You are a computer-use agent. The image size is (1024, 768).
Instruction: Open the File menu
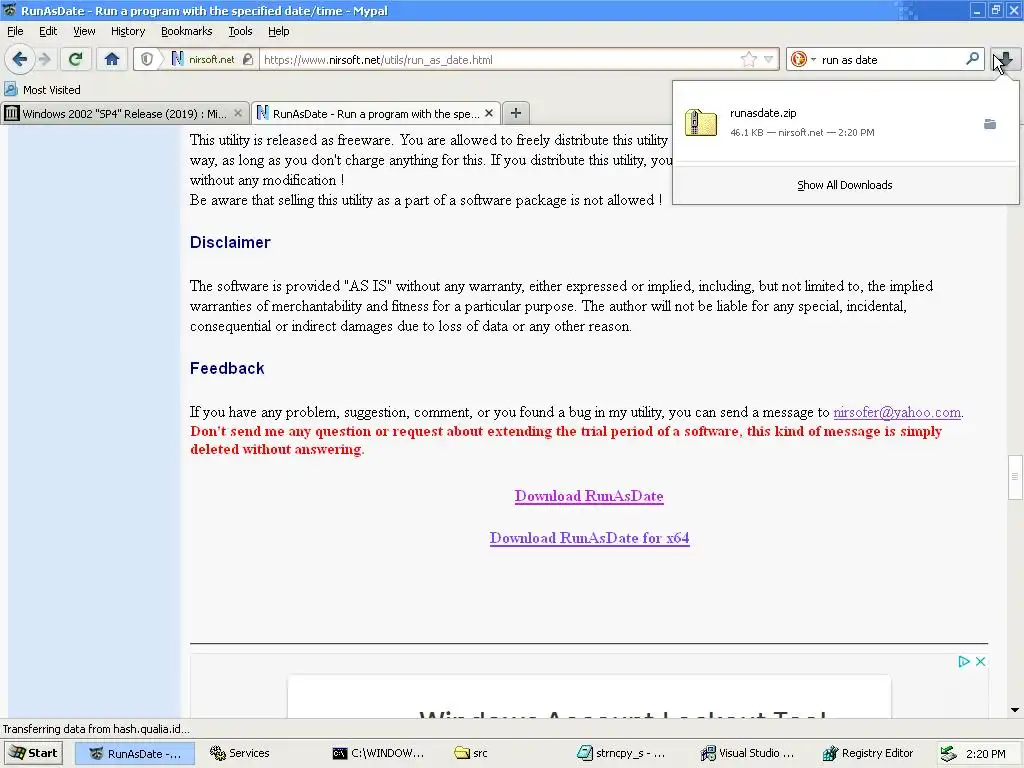point(15,31)
